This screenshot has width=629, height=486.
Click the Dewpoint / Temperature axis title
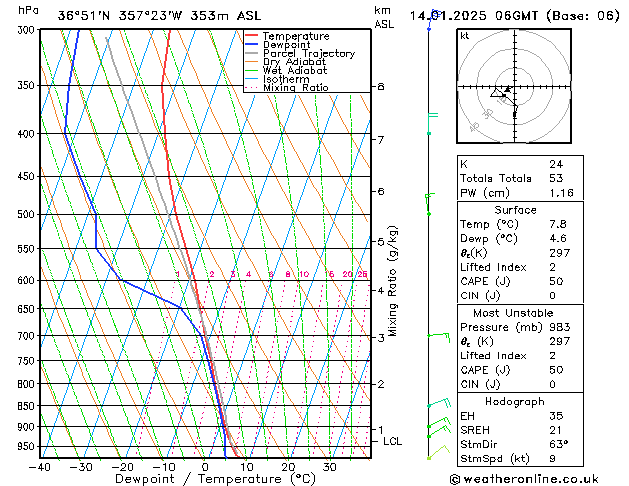pyautogui.click(x=215, y=479)
